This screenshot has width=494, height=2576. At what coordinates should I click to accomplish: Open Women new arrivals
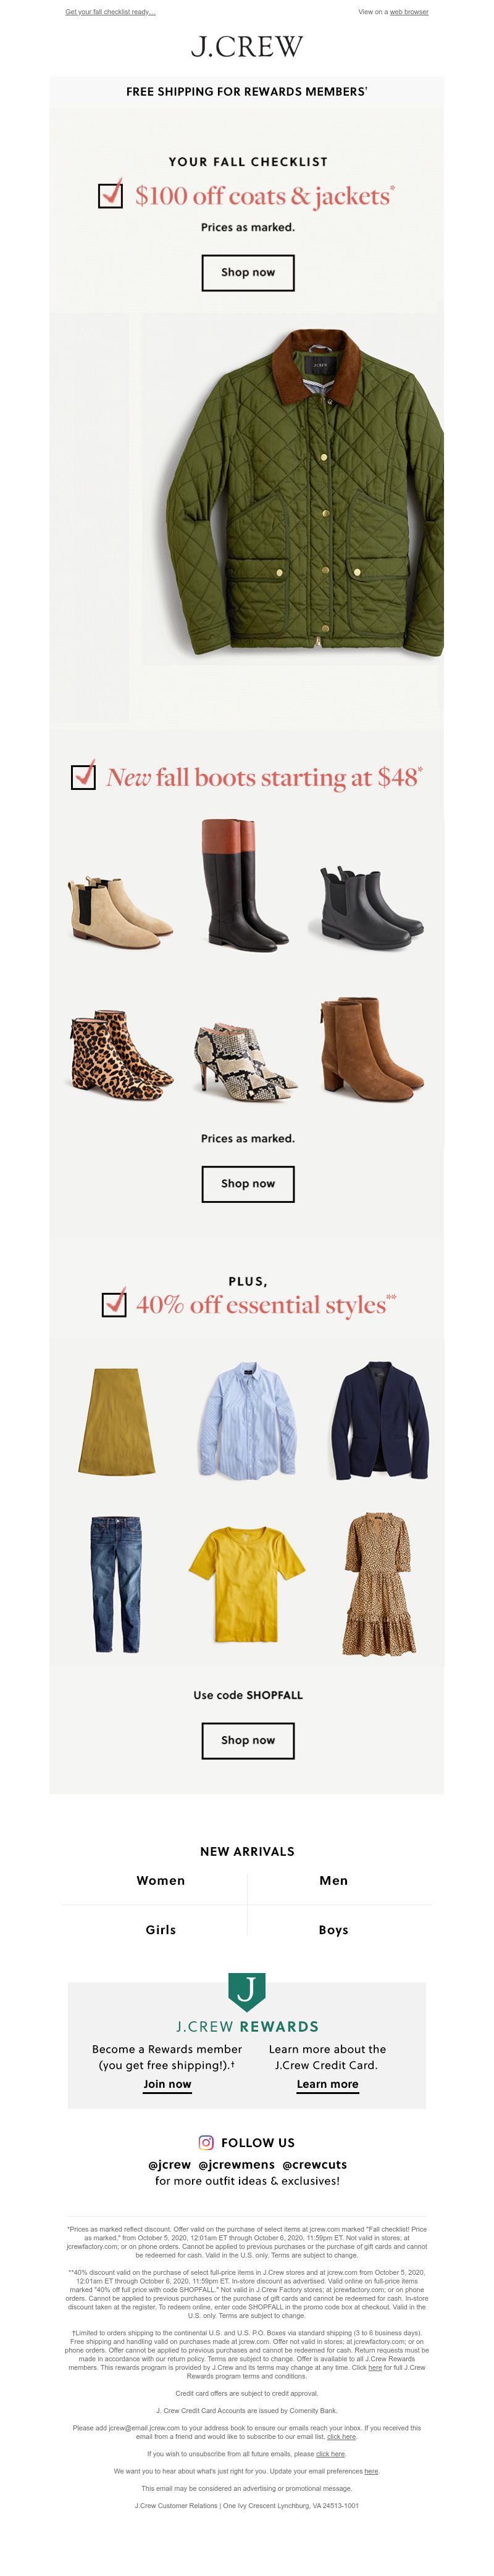[x=161, y=1880]
